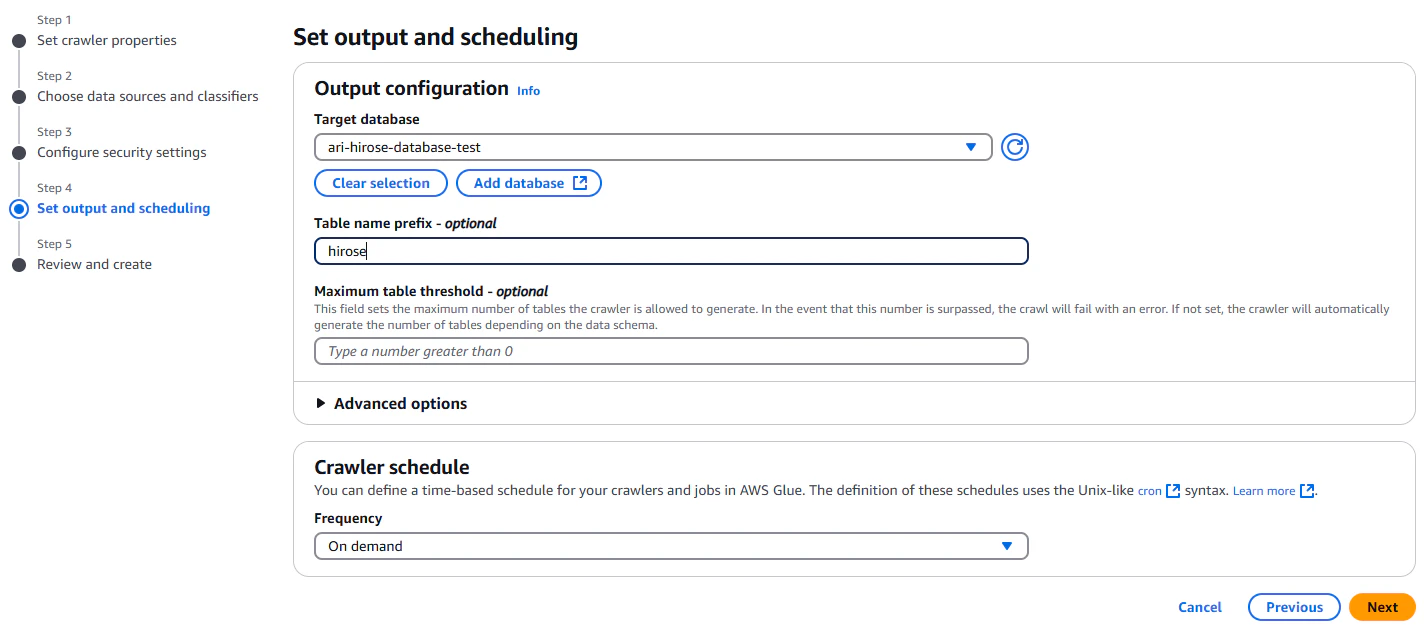This screenshot has height=630, width=1424.
Task: Click the Table name prefix field
Action: tap(671, 251)
